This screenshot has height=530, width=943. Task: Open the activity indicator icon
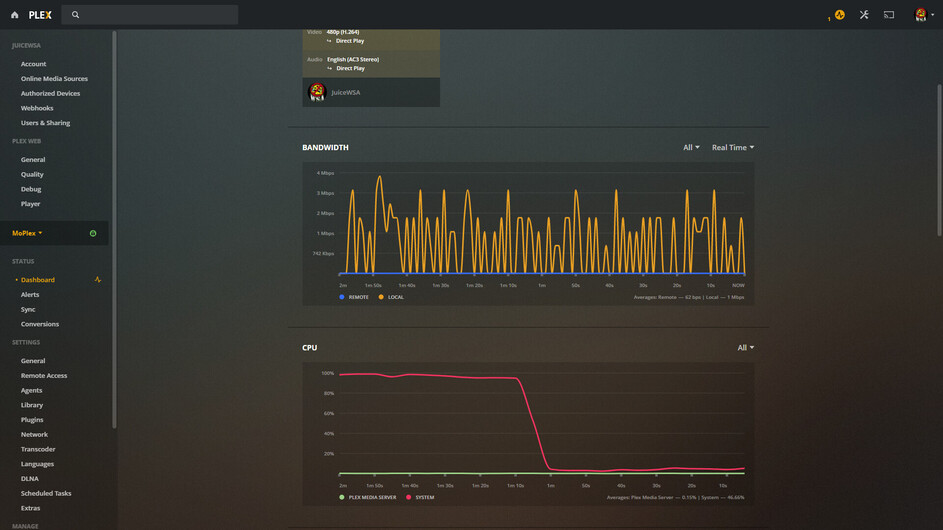pos(840,15)
